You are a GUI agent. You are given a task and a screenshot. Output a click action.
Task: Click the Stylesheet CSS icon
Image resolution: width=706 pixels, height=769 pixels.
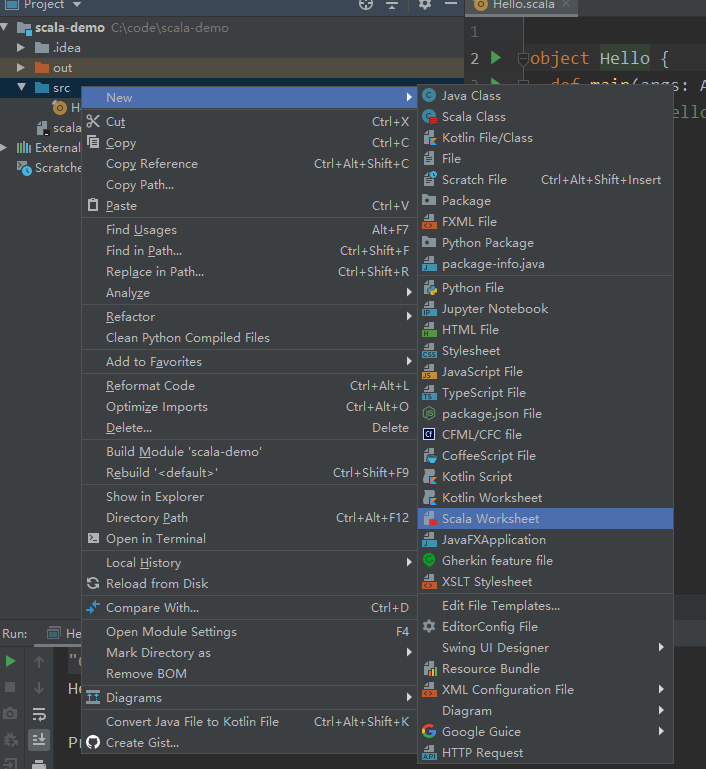pos(429,351)
